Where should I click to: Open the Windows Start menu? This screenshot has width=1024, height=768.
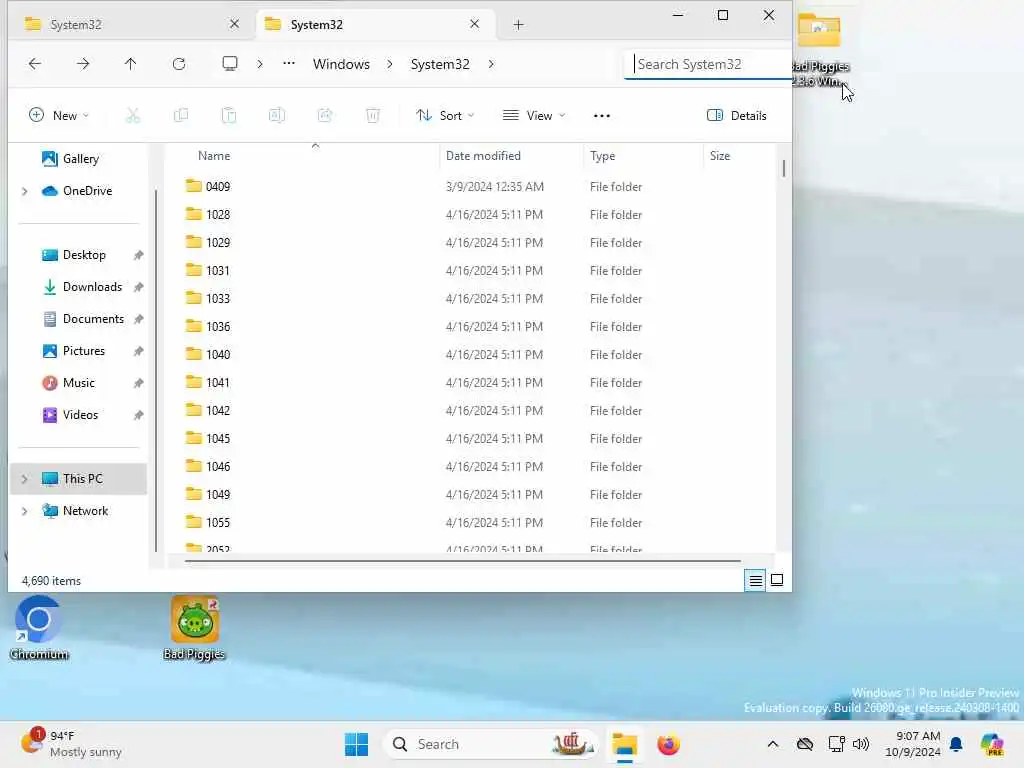(x=356, y=744)
